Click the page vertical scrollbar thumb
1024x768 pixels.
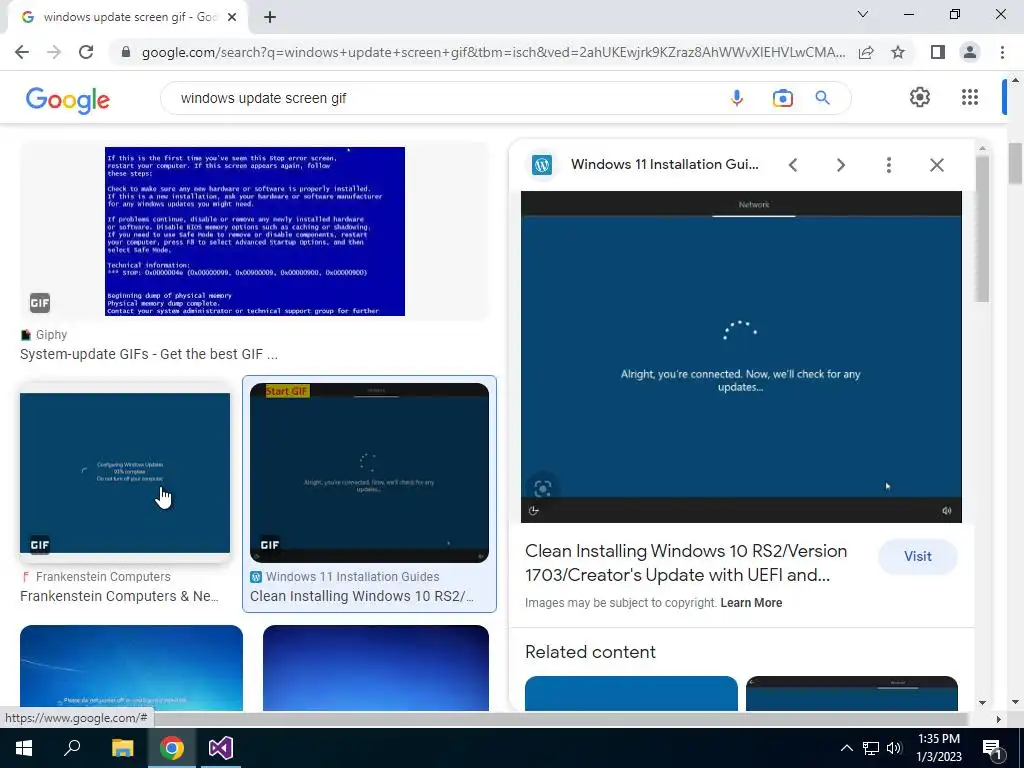pos(1015,163)
